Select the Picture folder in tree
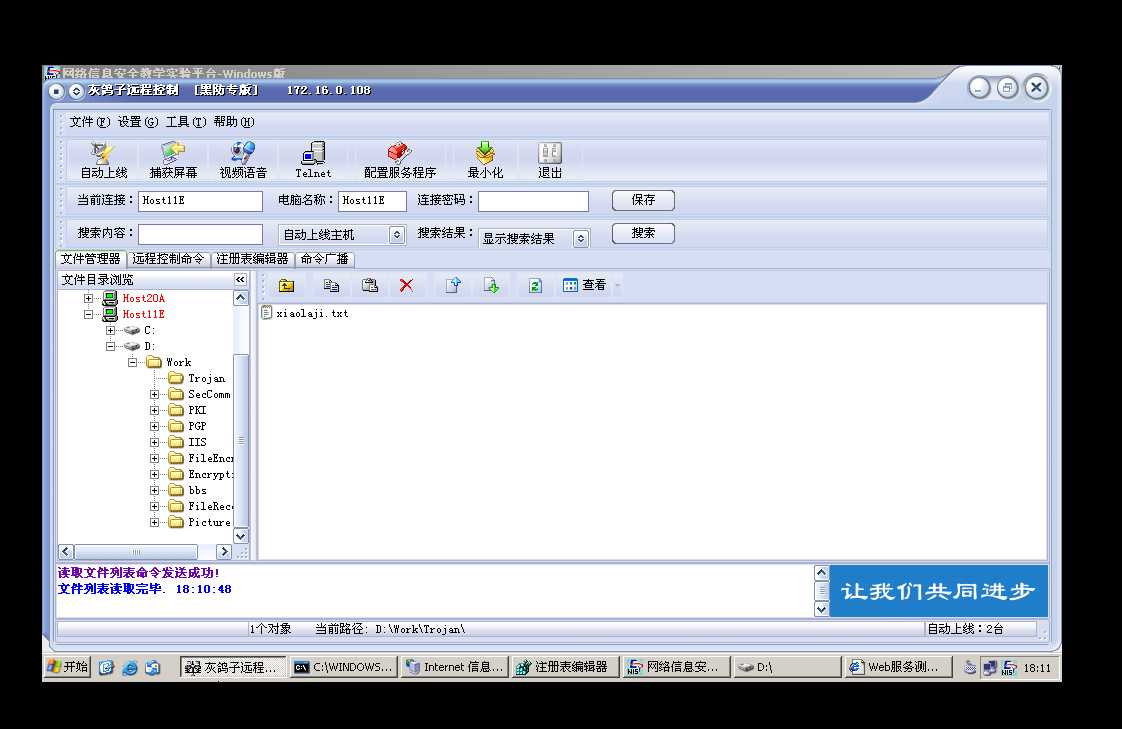 pos(200,522)
